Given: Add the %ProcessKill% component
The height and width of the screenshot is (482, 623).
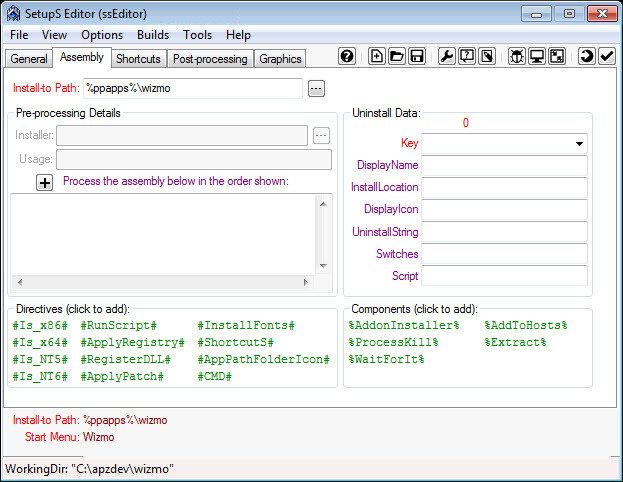Looking at the screenshot, I should (x=393, y=343).
